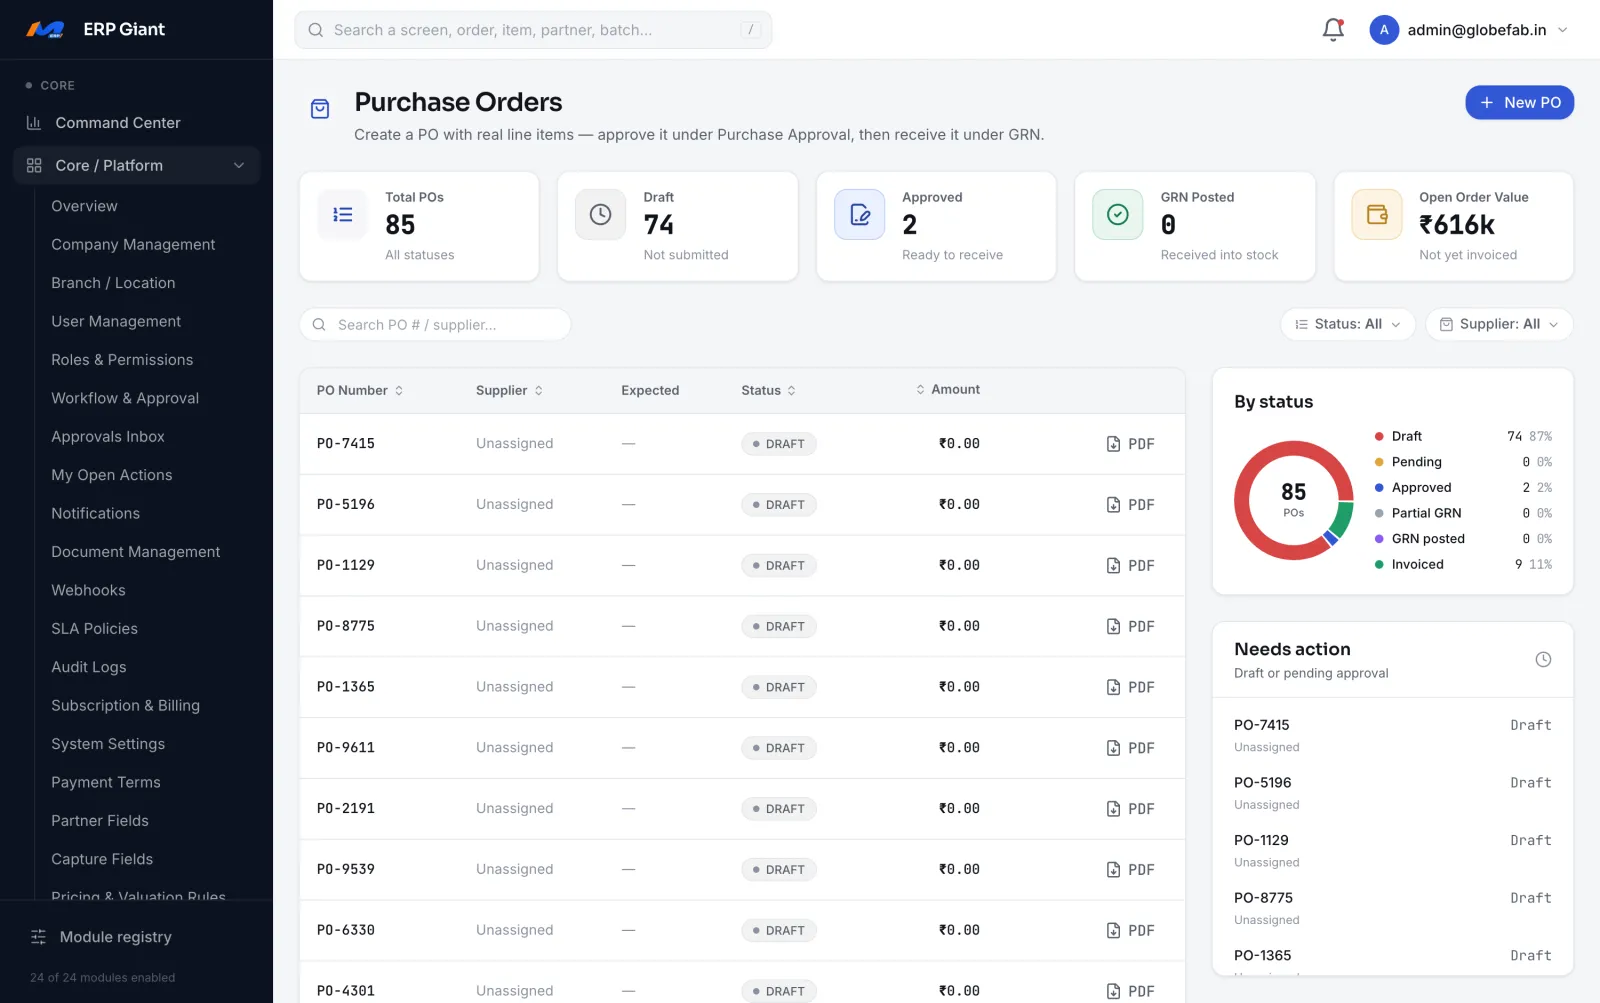This screenshot has width=1600, height=1003.
Task: Go to System Settings
Action: 108,744
